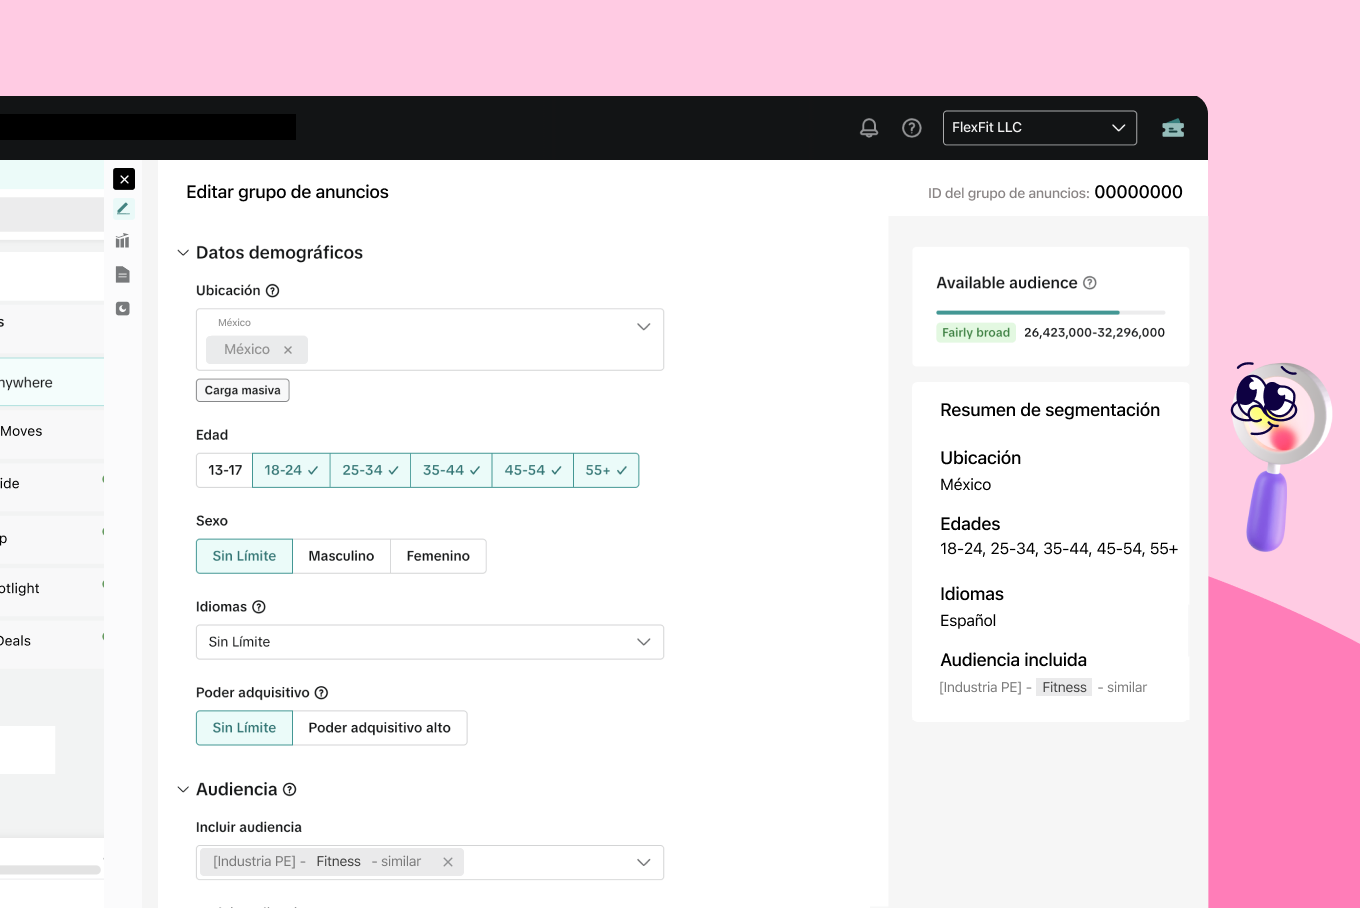
Task: Remove the México location chip
Action: tap(288, 350)
